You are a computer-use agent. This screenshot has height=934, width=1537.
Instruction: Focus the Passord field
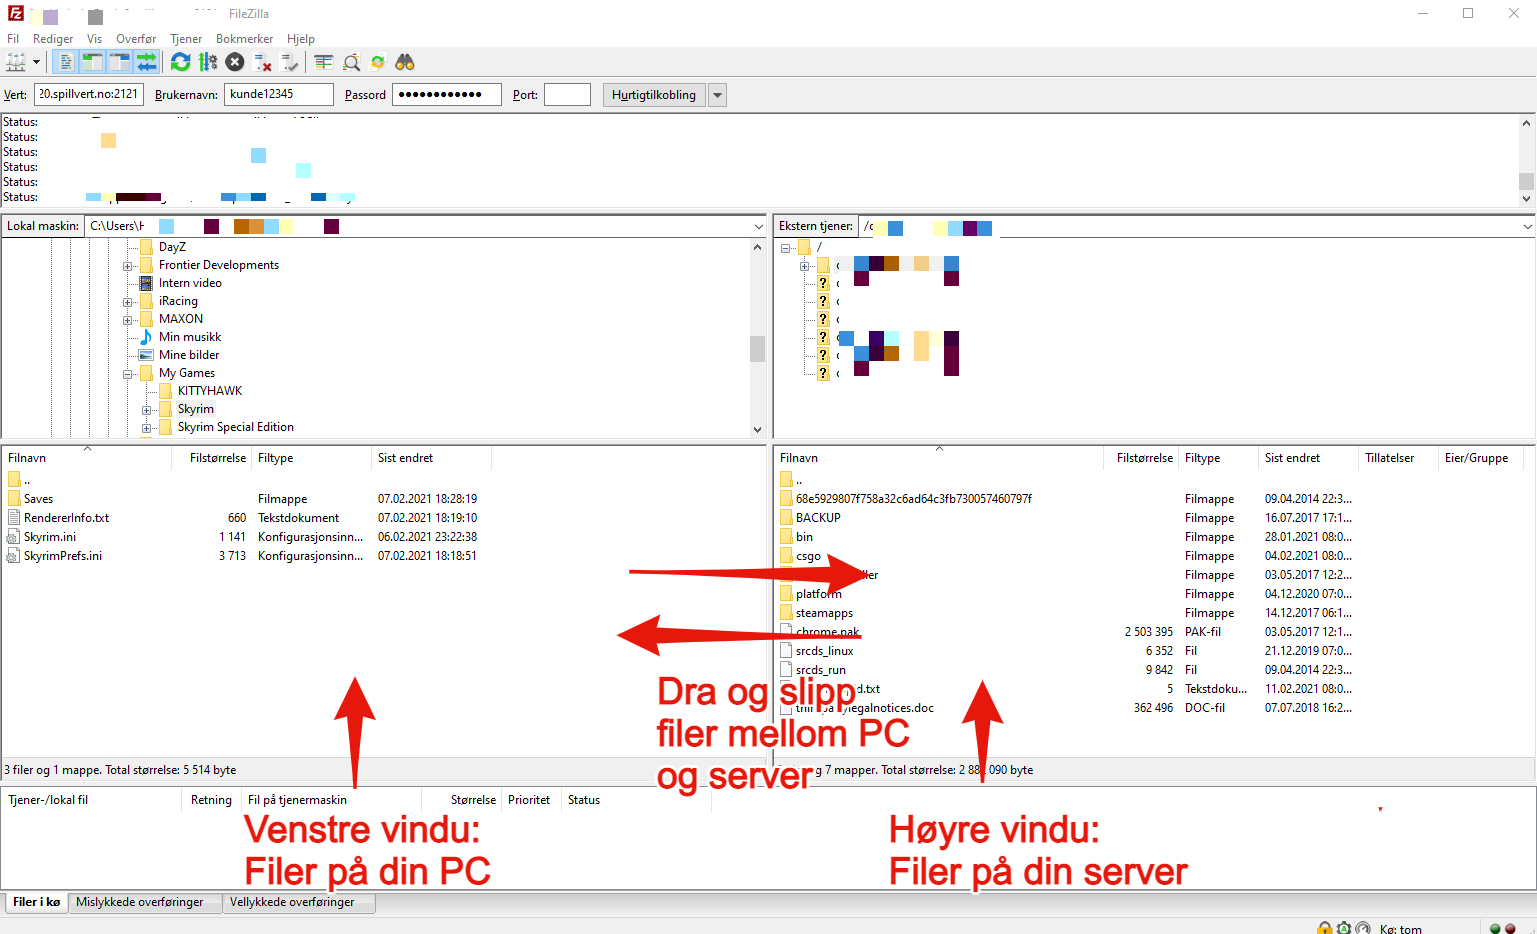[447, 94]
